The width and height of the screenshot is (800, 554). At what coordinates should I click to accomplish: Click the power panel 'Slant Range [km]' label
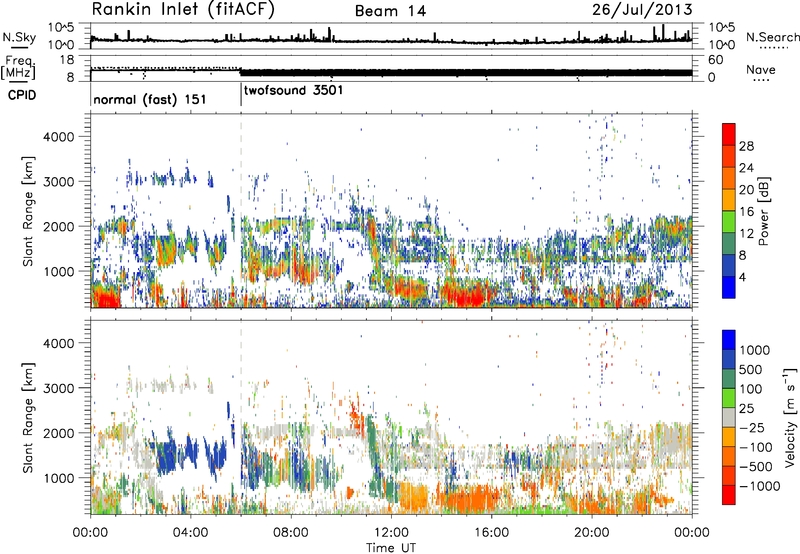point(28,211)
